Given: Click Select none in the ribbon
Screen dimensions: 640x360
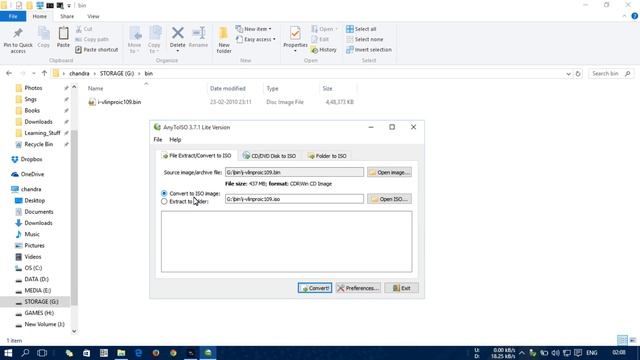Looking at the screenshot, I should 364,39.
